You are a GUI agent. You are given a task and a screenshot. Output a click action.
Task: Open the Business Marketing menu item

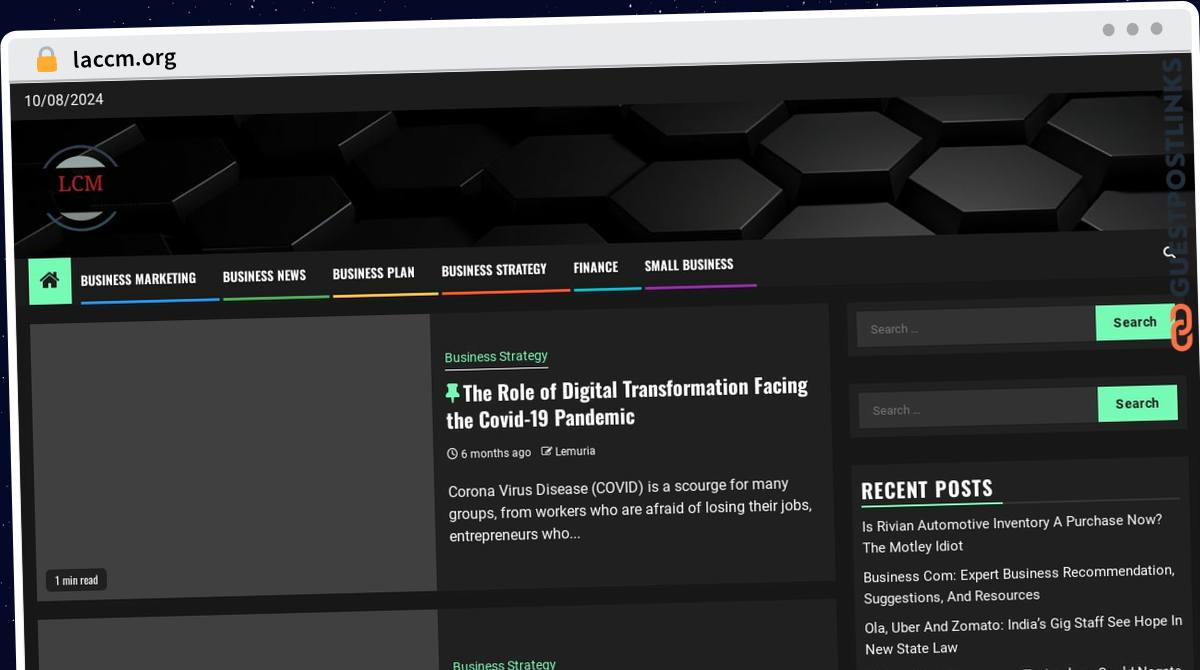pos(138,279)
